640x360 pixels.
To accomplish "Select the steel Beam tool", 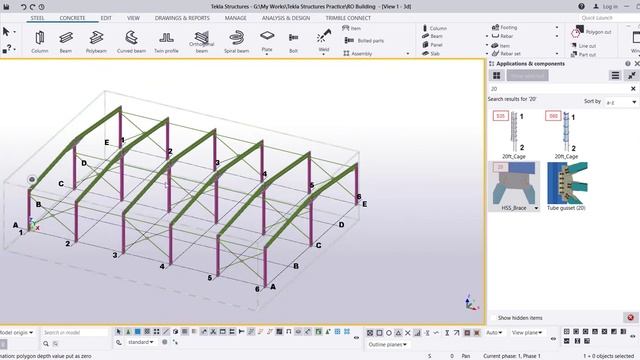I will tap(66, 42).
